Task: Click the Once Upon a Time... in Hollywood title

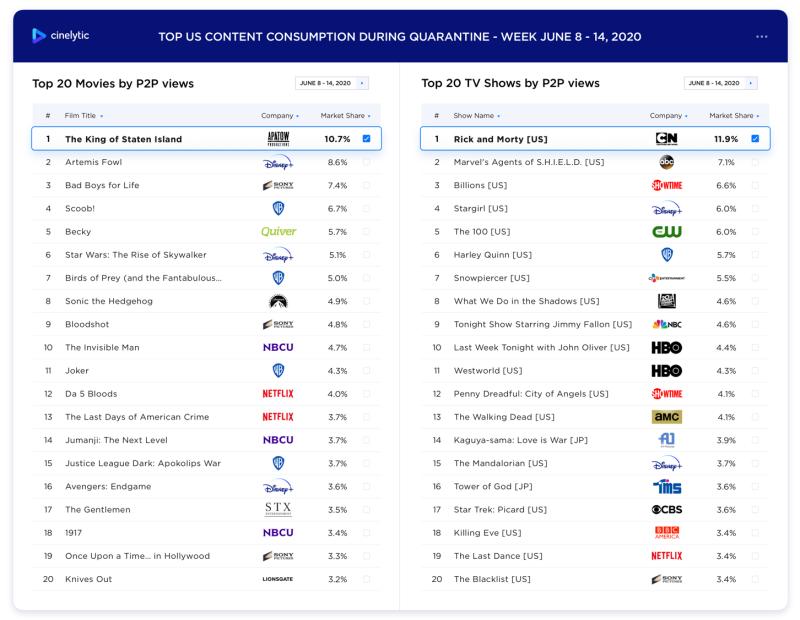Action: pos(137,556)
